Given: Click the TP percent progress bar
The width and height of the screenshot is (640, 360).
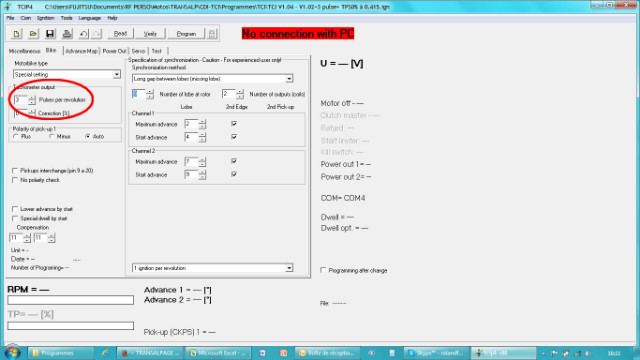Looking at the screenshot, I should [71, 326].
